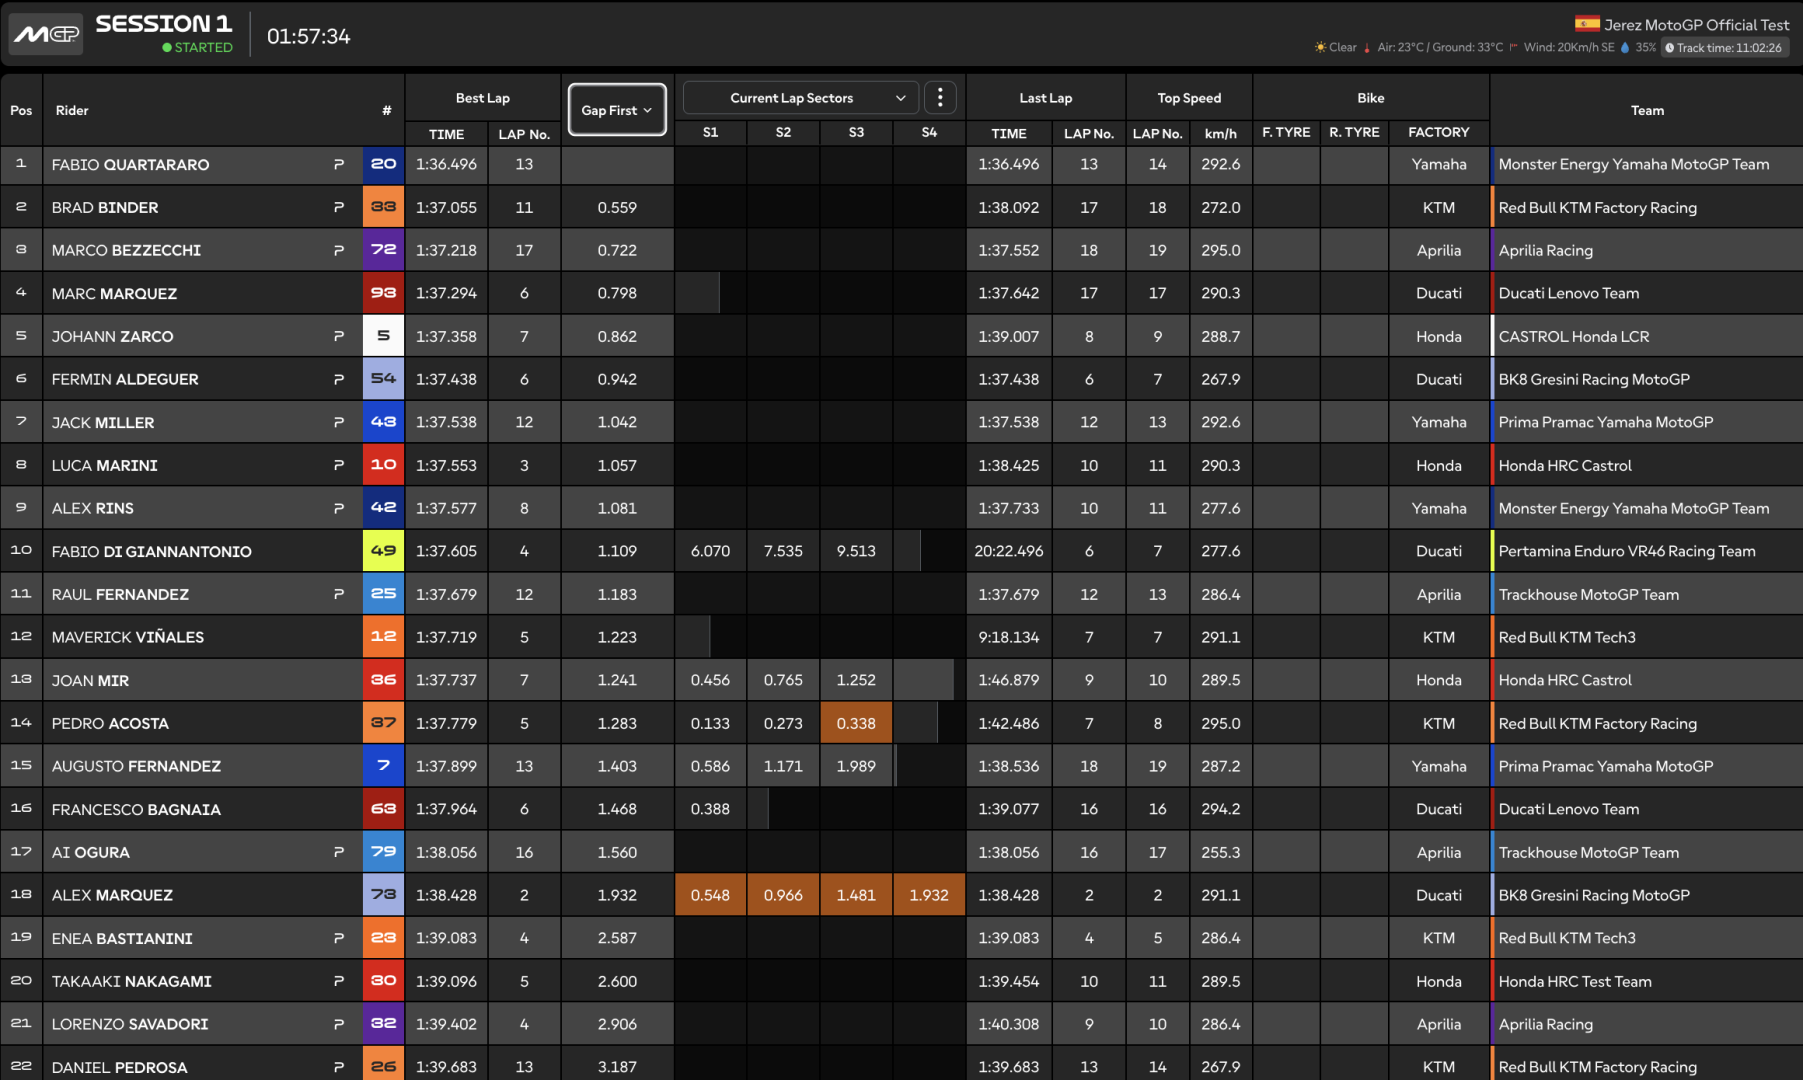This screenshot has width=1803, height=1080.
Task: Click pit icon in Alex Rins row
Action: 339,508
